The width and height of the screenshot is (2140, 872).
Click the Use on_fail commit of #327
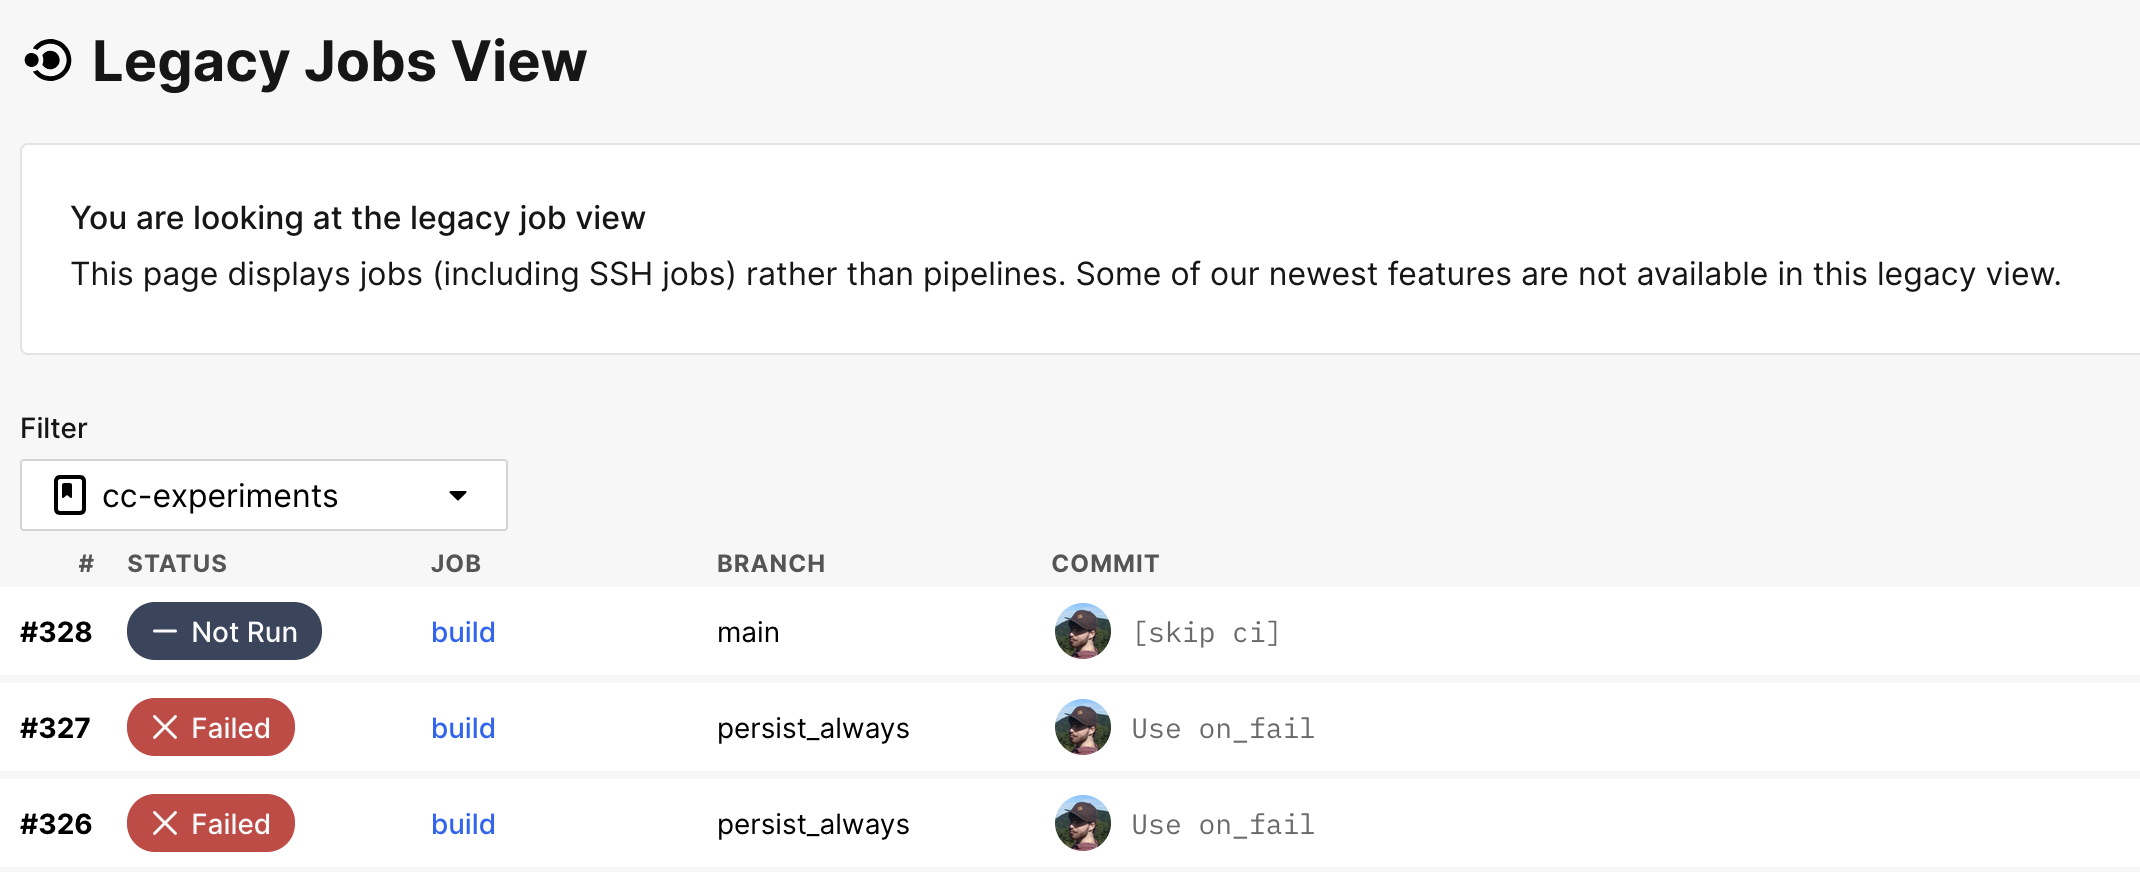pyautogui.click(x=1222, y=729)
